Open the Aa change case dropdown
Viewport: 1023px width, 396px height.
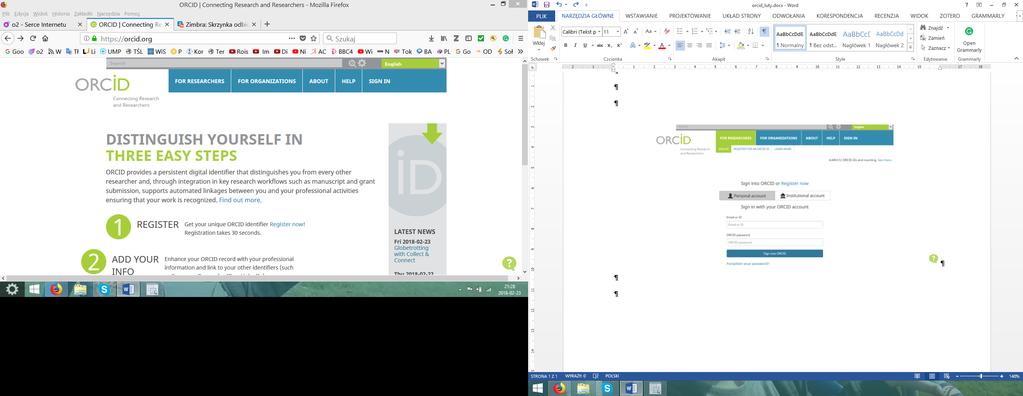(x=650, y=31)
